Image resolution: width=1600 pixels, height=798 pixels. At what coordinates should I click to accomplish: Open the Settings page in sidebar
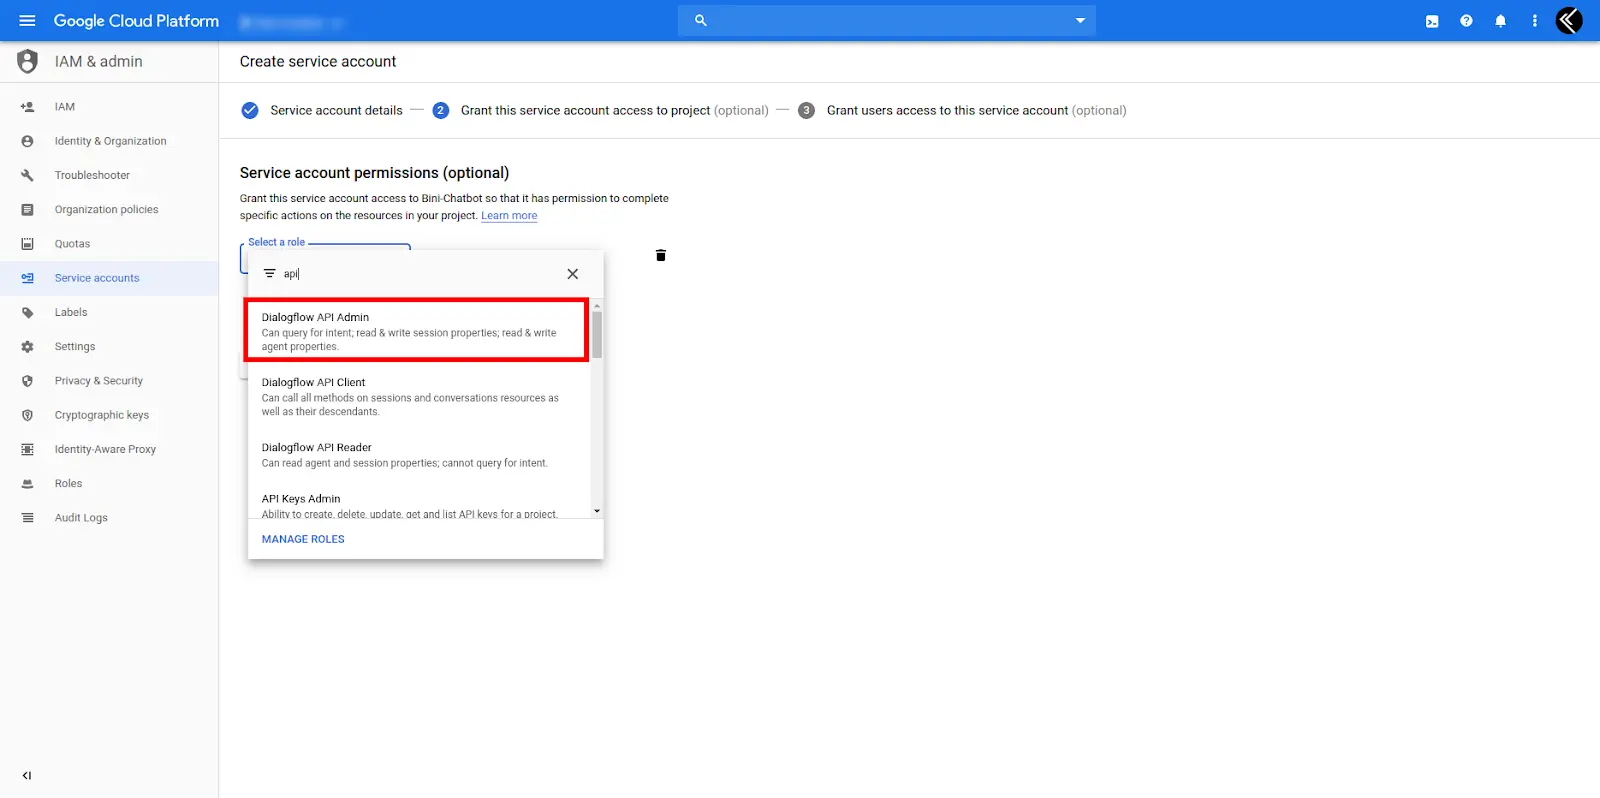coord(75,347)
